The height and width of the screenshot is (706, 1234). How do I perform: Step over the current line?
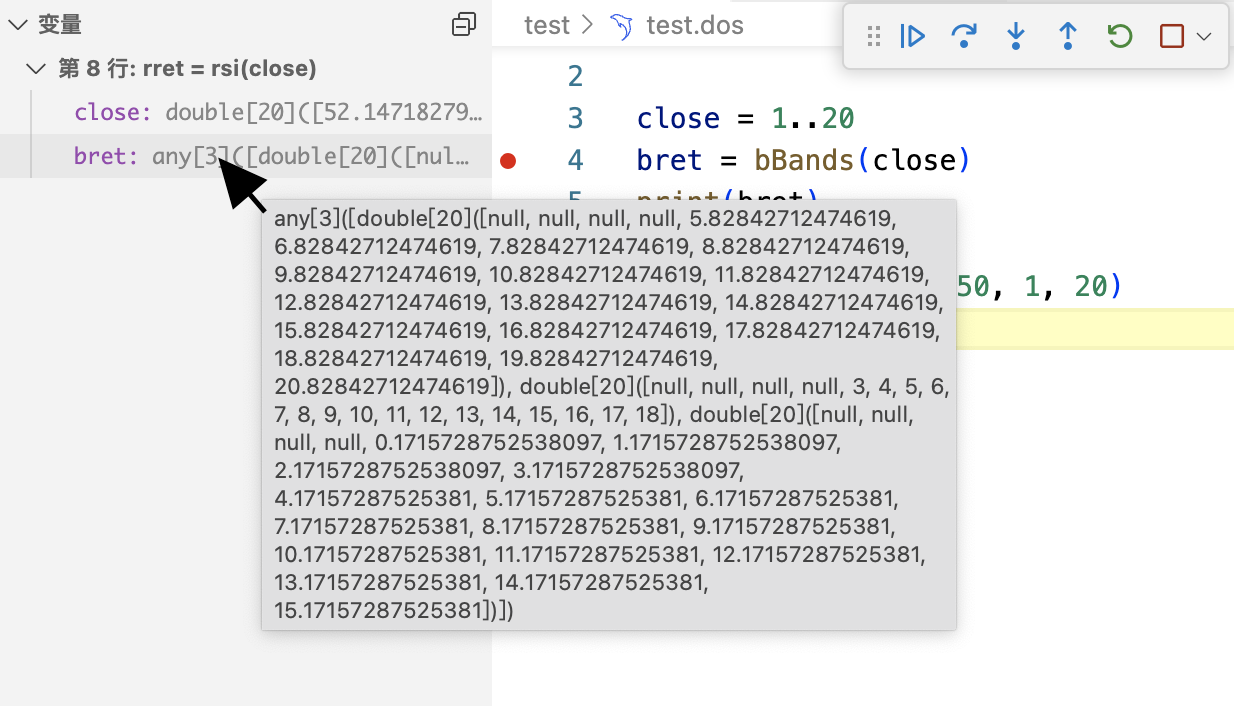click(964, 37)
